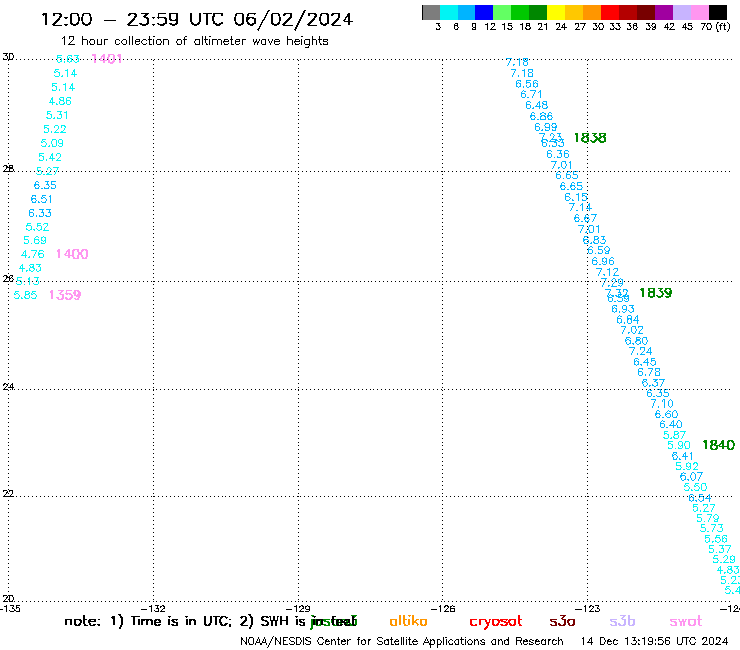Click the wave height value 5.69
This screenshot has width=740, height=650.
[x=34, y=240]
